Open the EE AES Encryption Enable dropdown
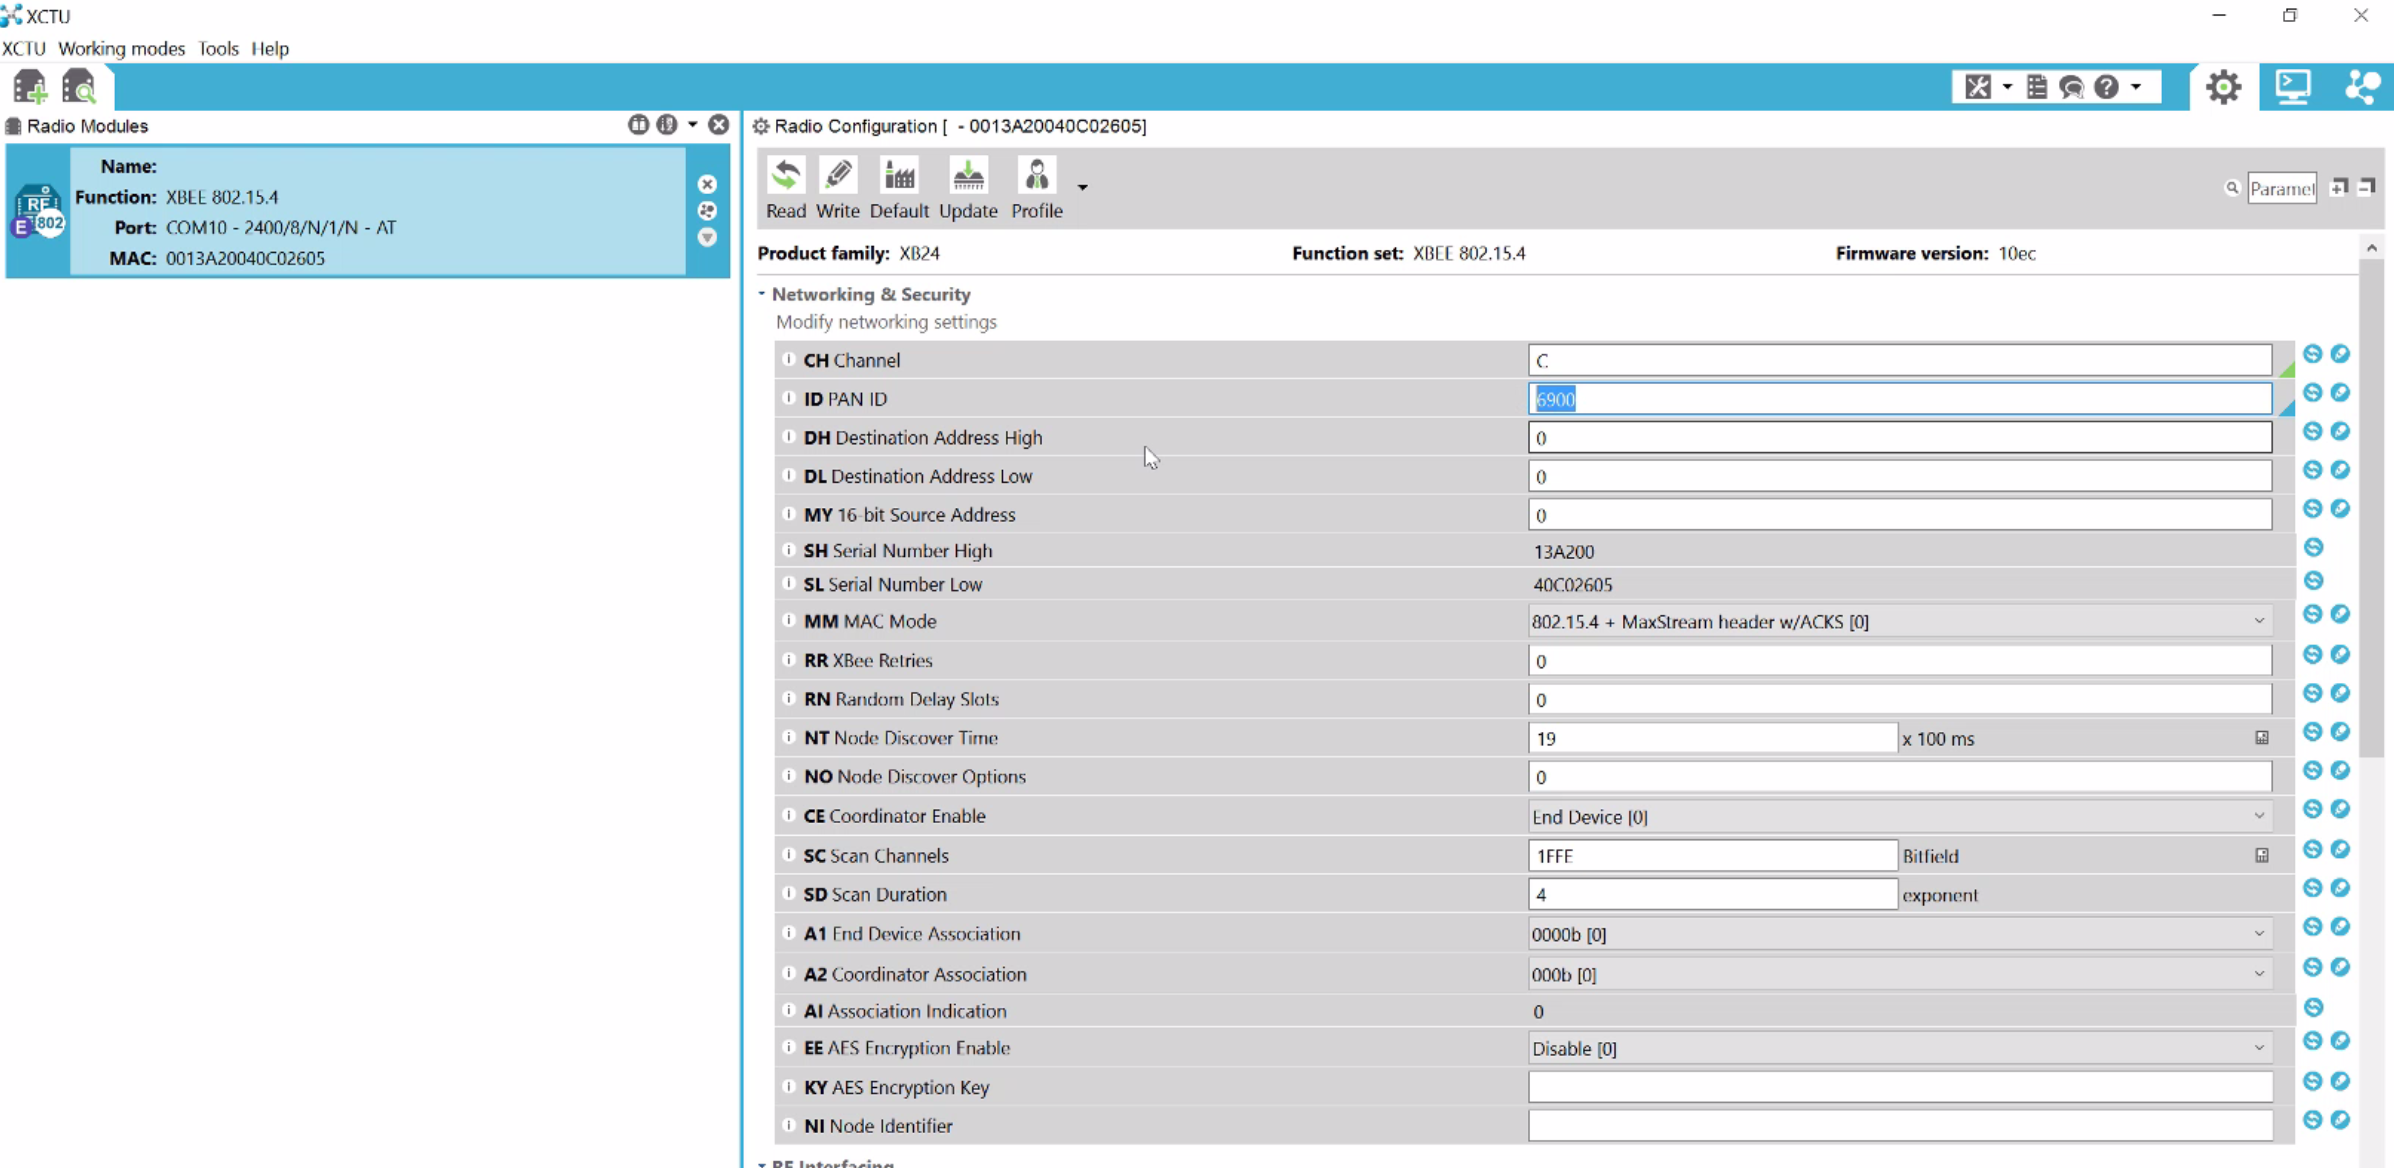 pyautogui.click(x=2258, y=1048)
